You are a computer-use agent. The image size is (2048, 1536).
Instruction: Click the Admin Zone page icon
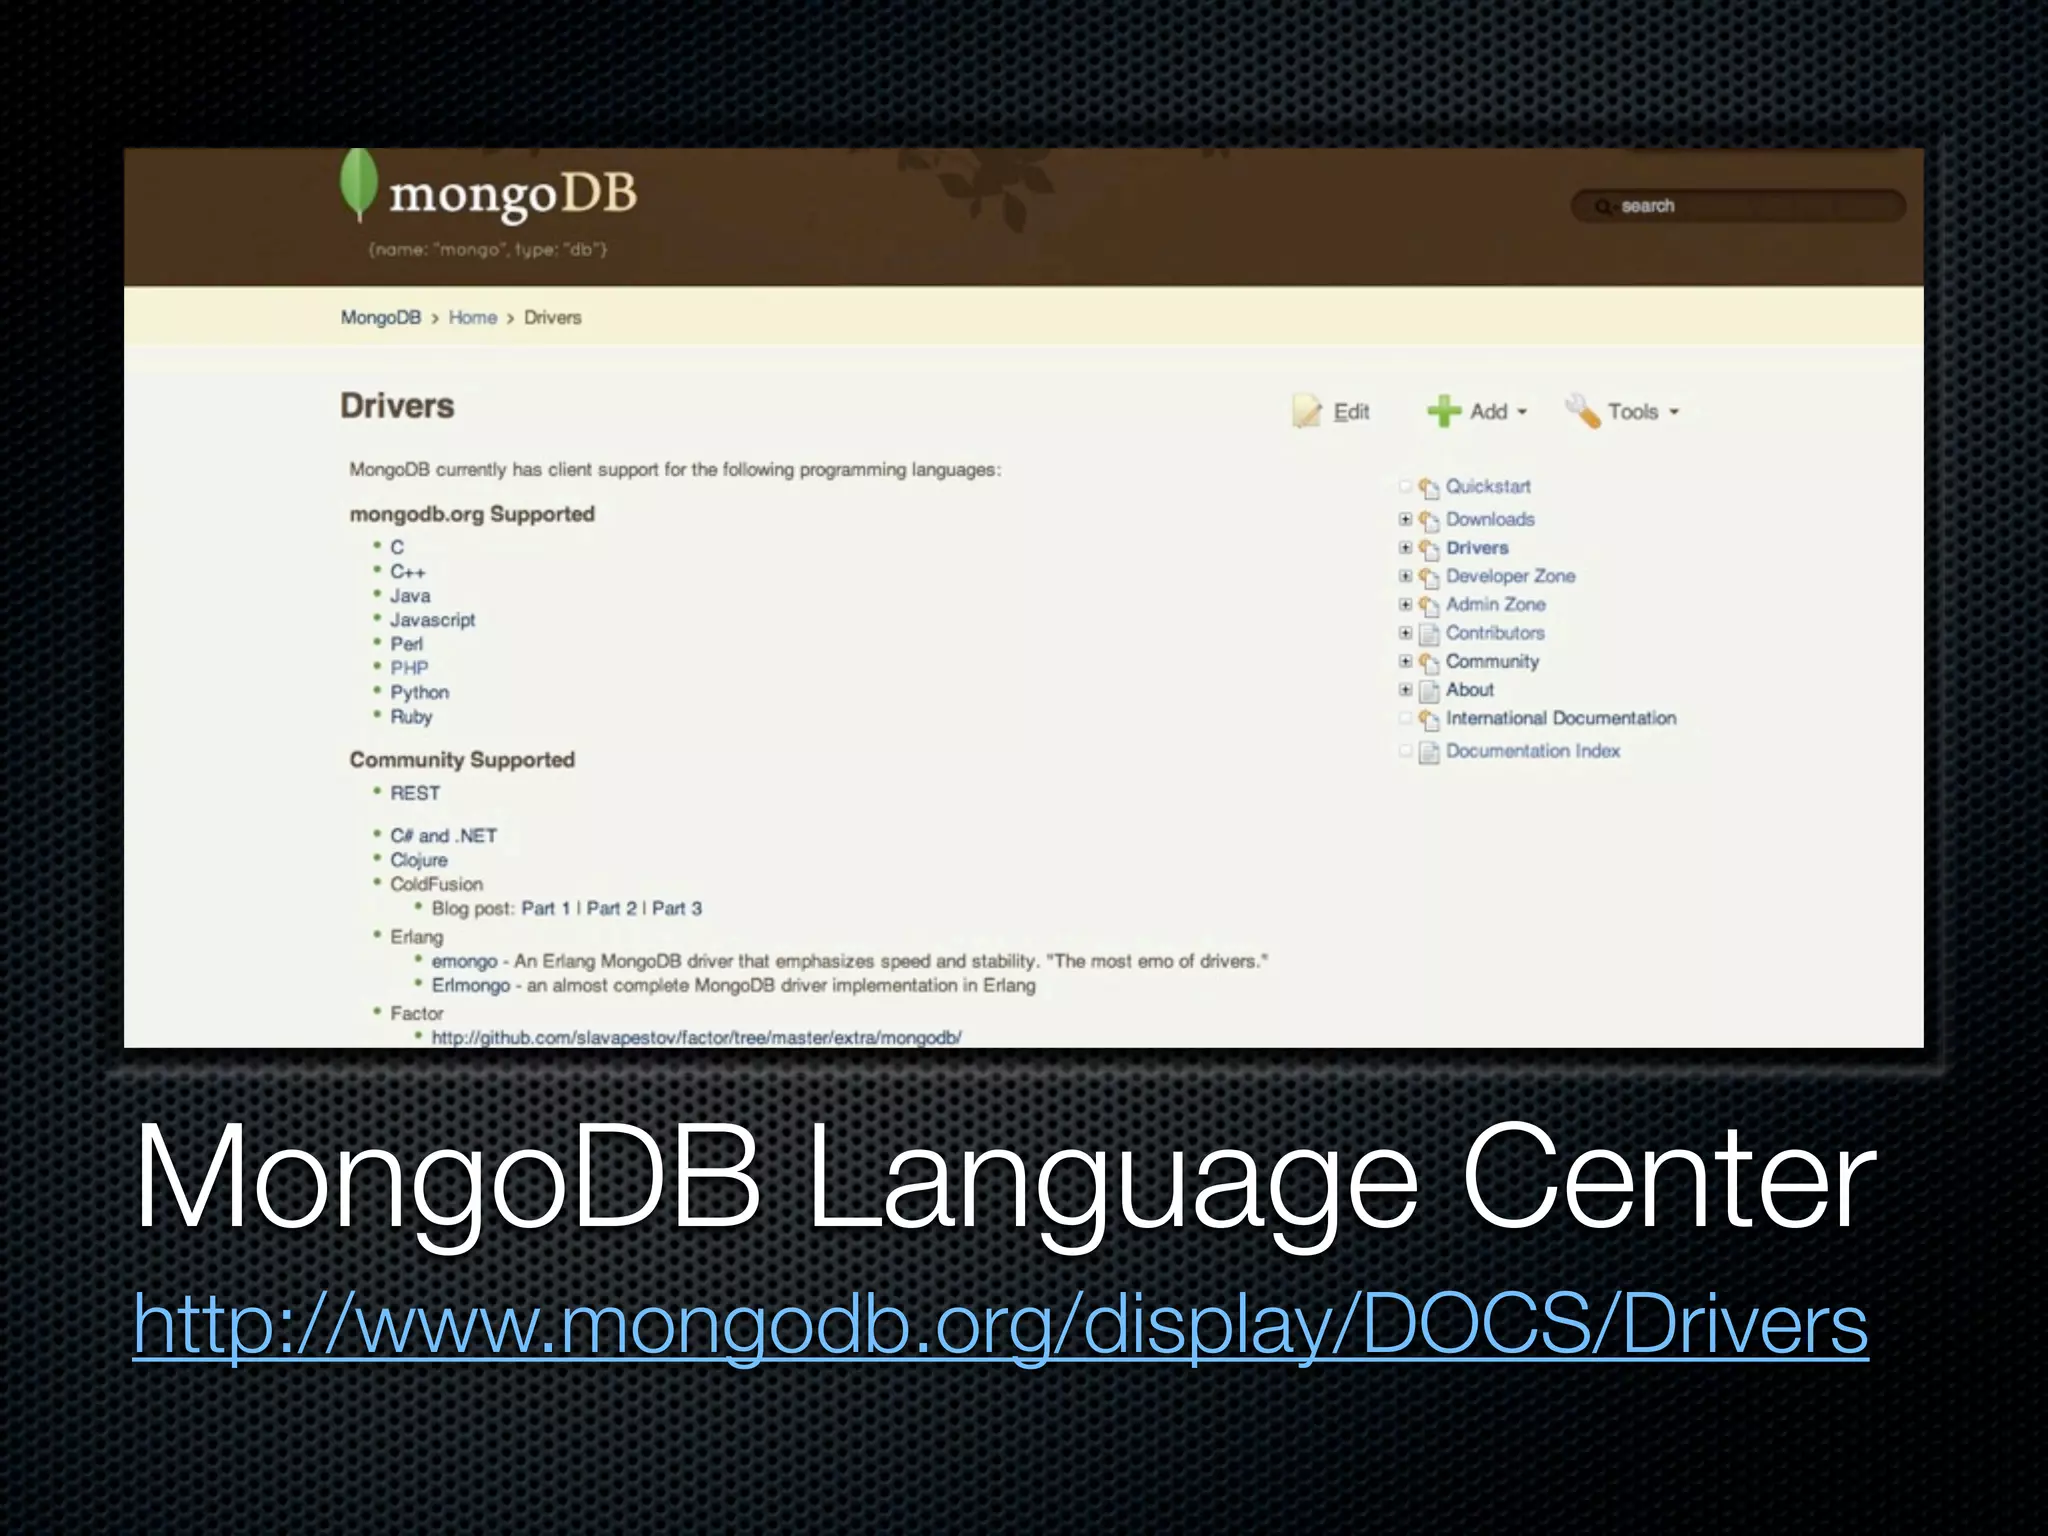tap(1428, 606)
